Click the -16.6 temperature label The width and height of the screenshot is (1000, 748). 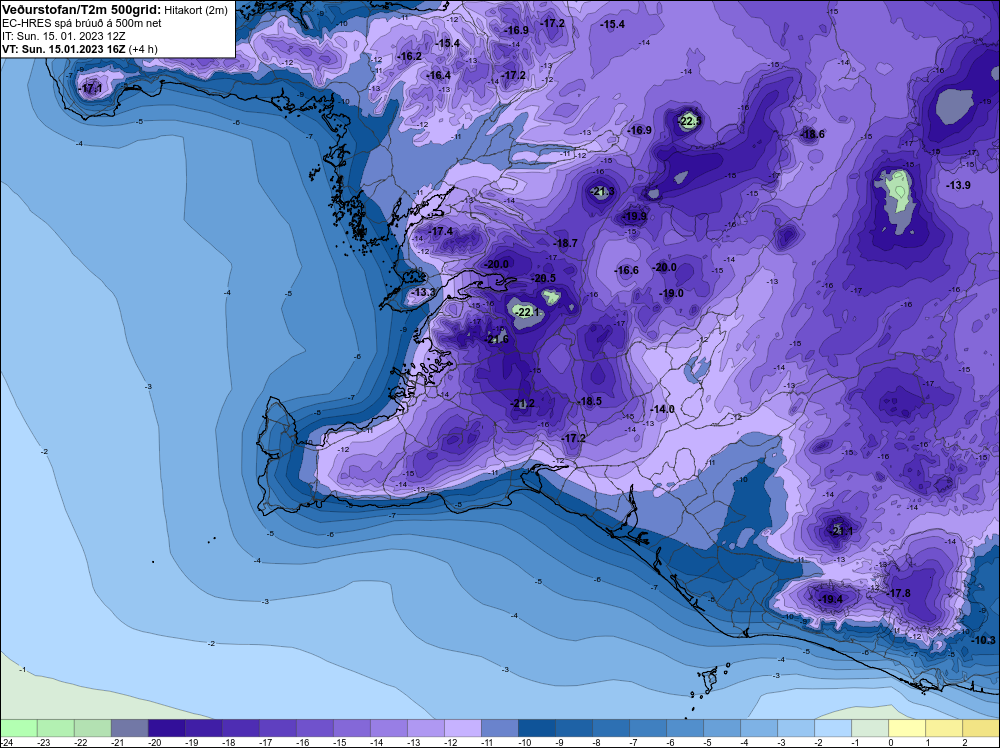[x=626, y=270]
